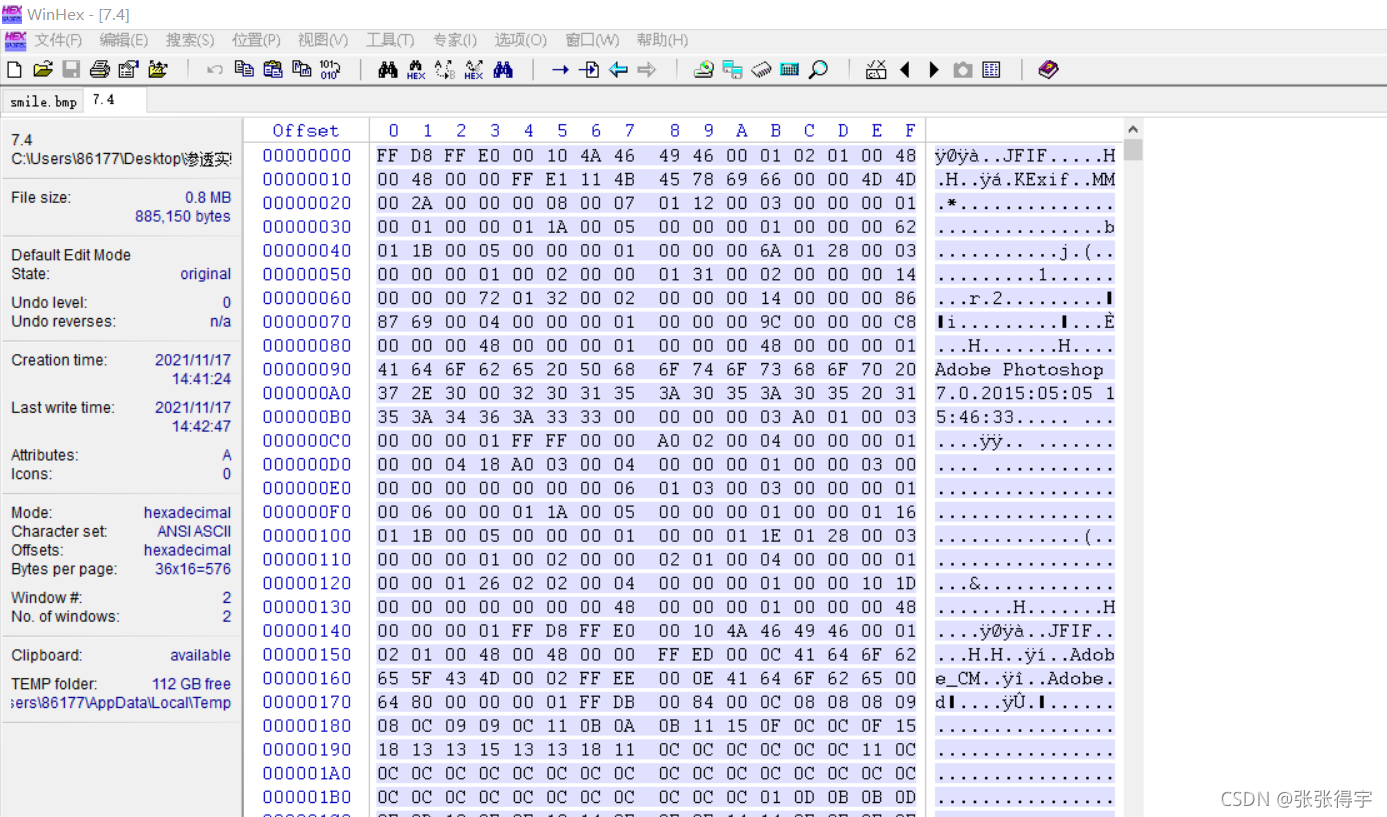Select offset row 00000090
1387x817 pixels.
307,369
